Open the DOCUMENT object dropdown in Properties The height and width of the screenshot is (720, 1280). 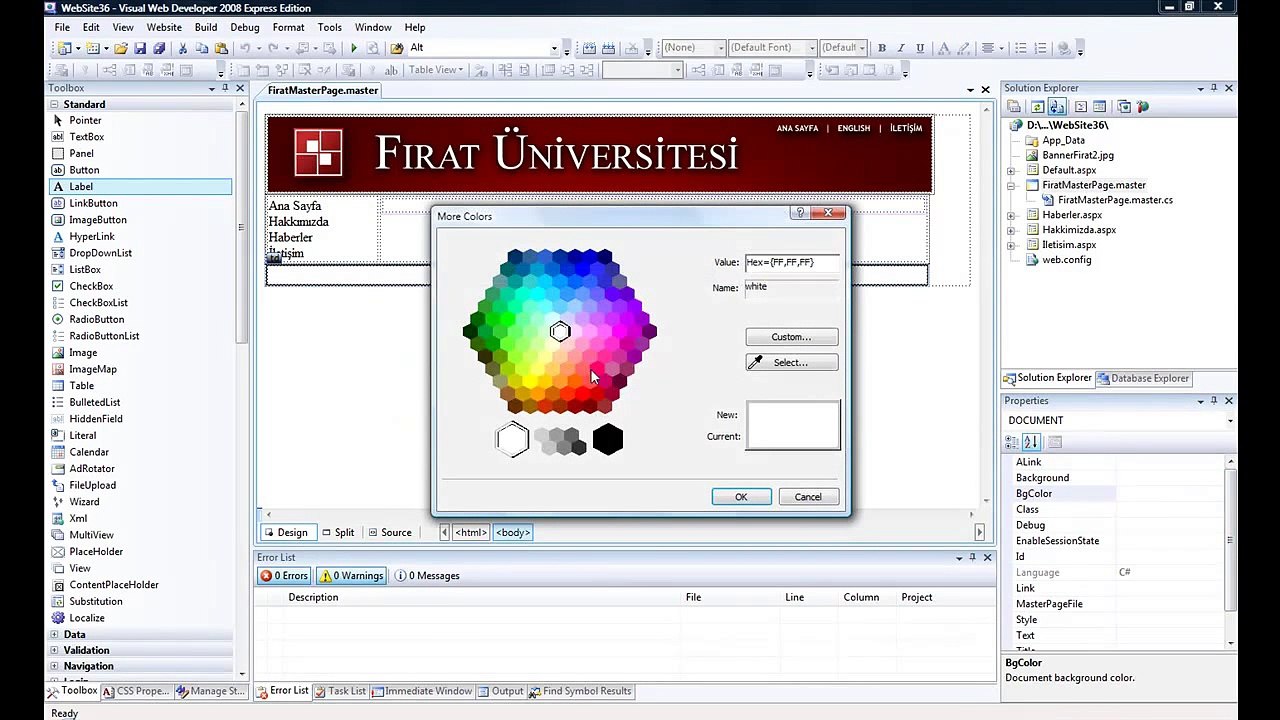(1230, 421)
